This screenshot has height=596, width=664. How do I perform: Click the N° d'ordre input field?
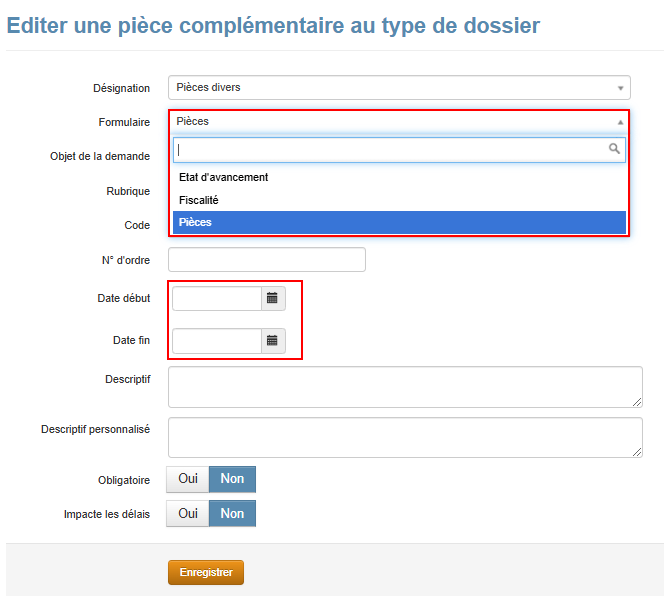tap(267, 260)
